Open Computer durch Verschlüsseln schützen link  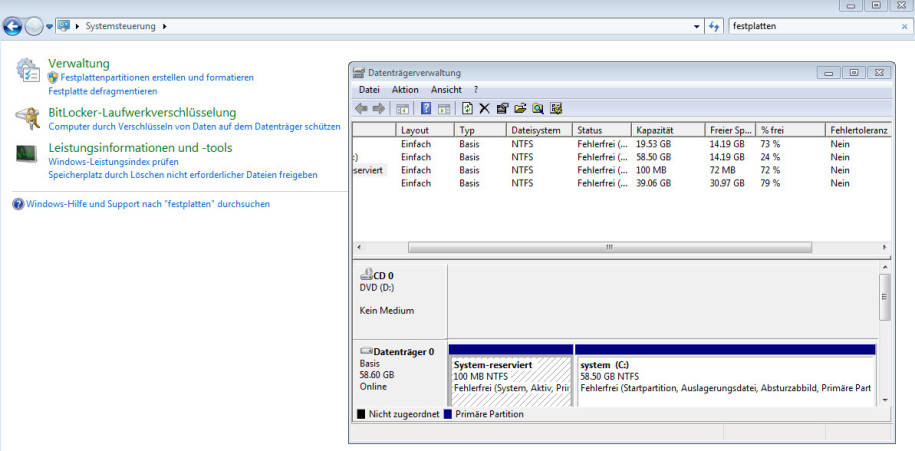coord(194,126)
